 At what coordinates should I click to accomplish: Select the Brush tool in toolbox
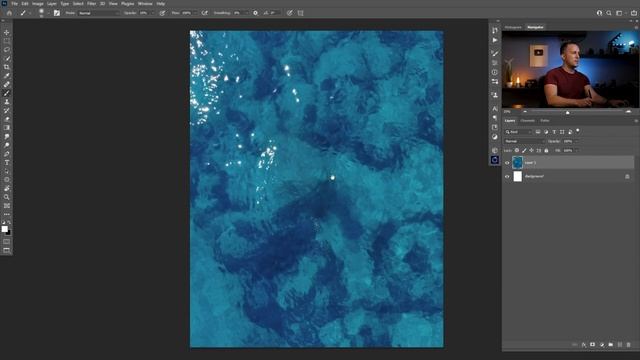tap(7, 93)
